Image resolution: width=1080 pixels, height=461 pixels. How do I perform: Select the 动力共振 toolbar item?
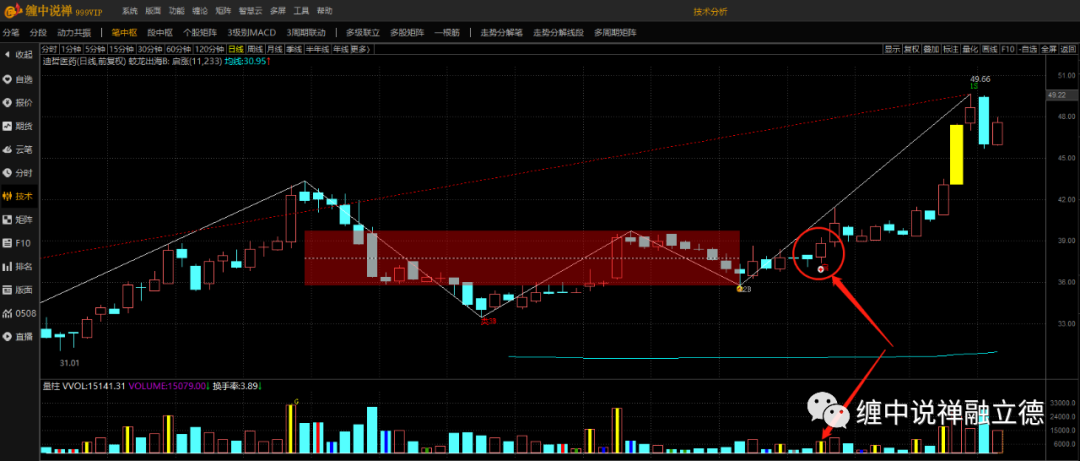click(x=74, y=32)
